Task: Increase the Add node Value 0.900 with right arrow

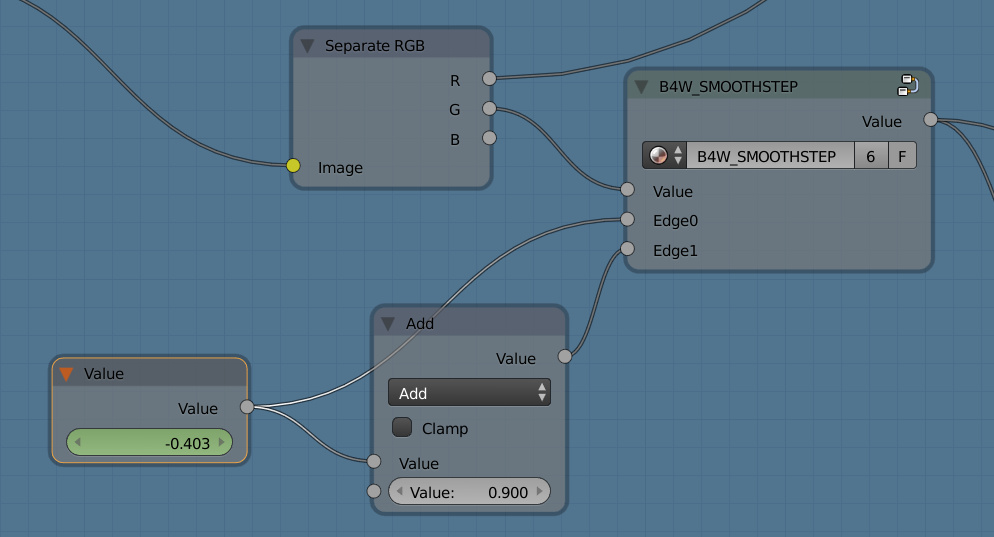Action: point(541,492)
